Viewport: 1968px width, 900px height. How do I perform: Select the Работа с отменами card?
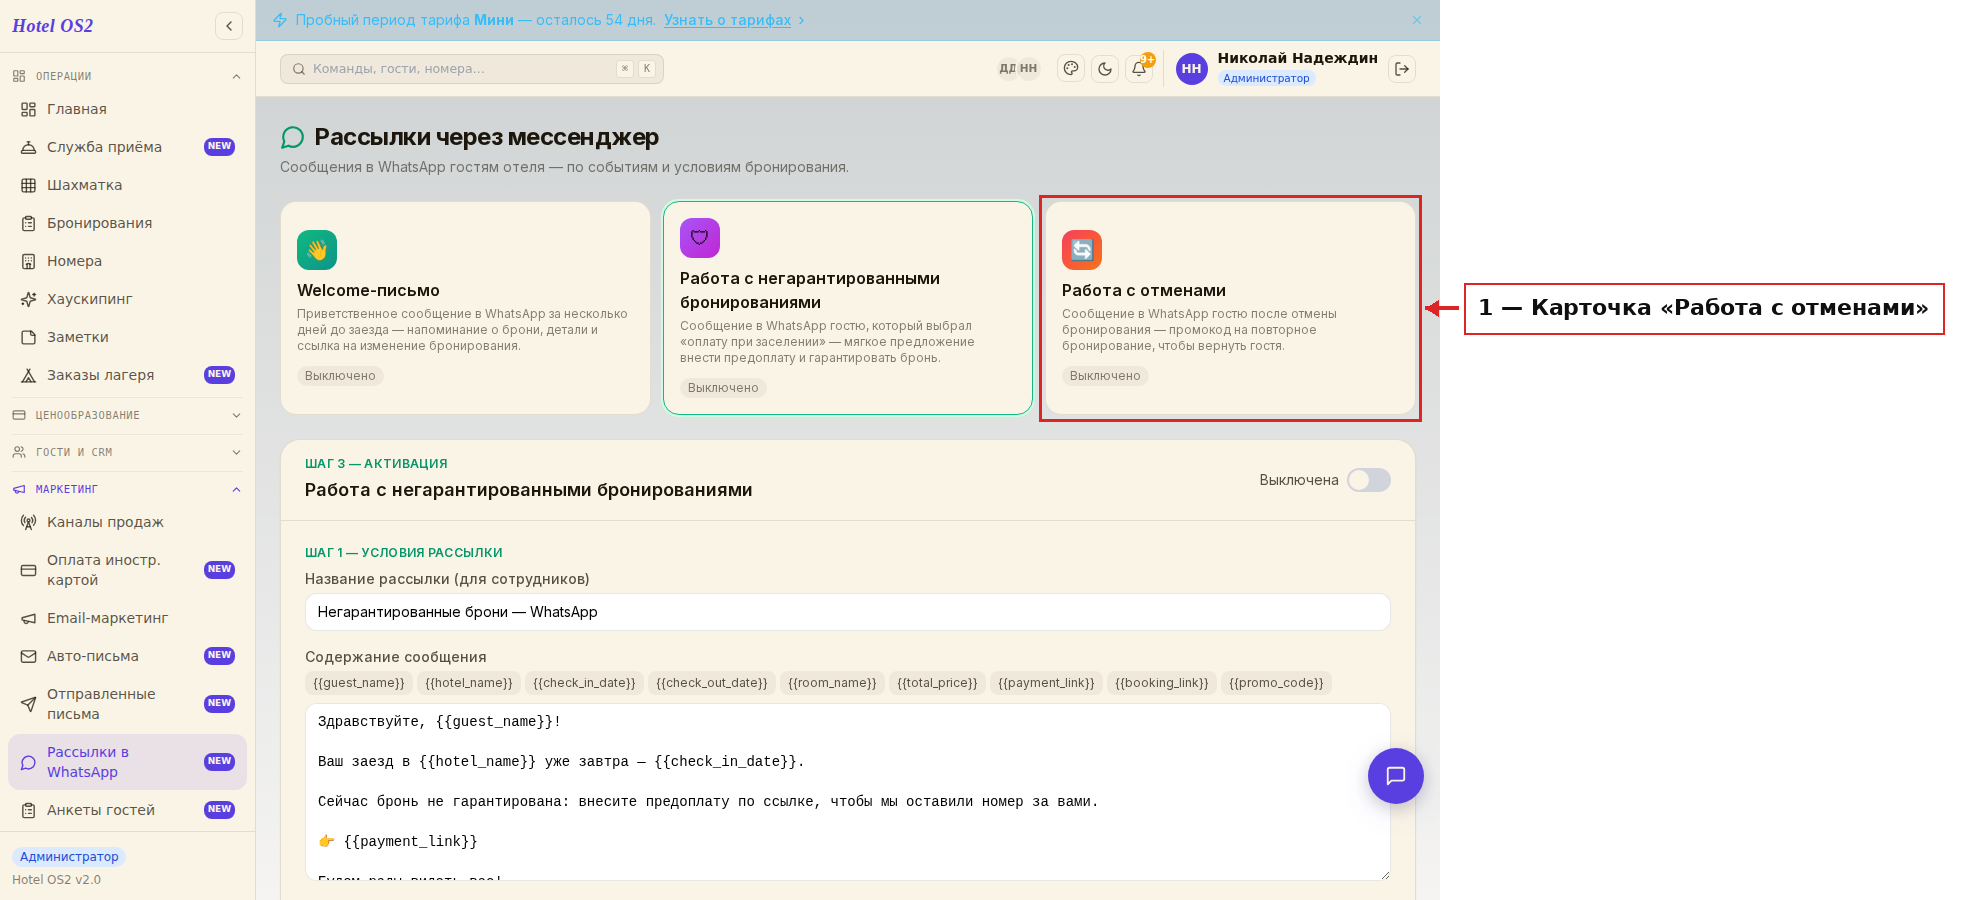[1230, 308]
